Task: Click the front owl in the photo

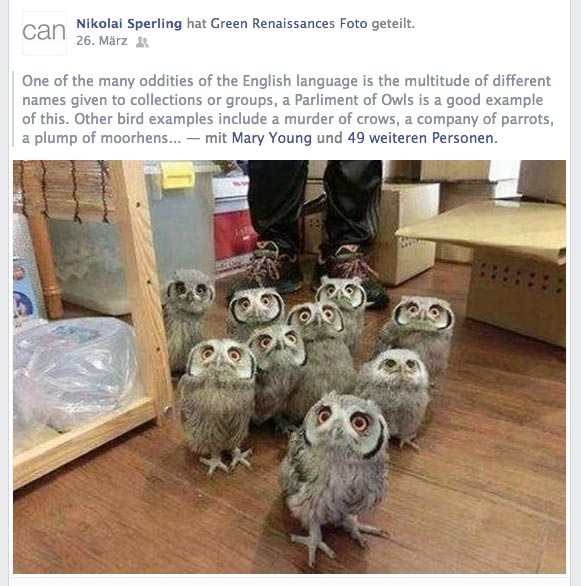Action: coord(336,471)
